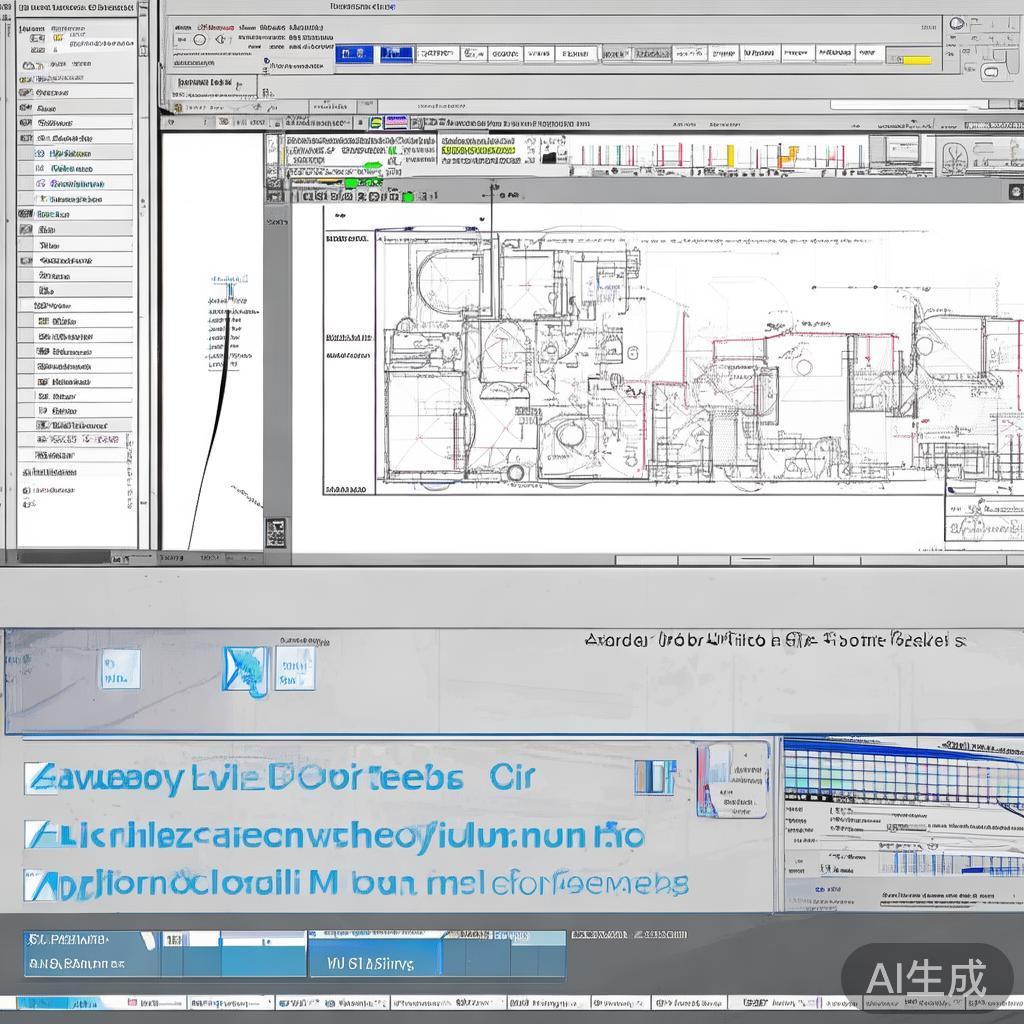Click the number "6" label on the floor plan
The image size is (1024, 1024).
[x=632, y=353]
